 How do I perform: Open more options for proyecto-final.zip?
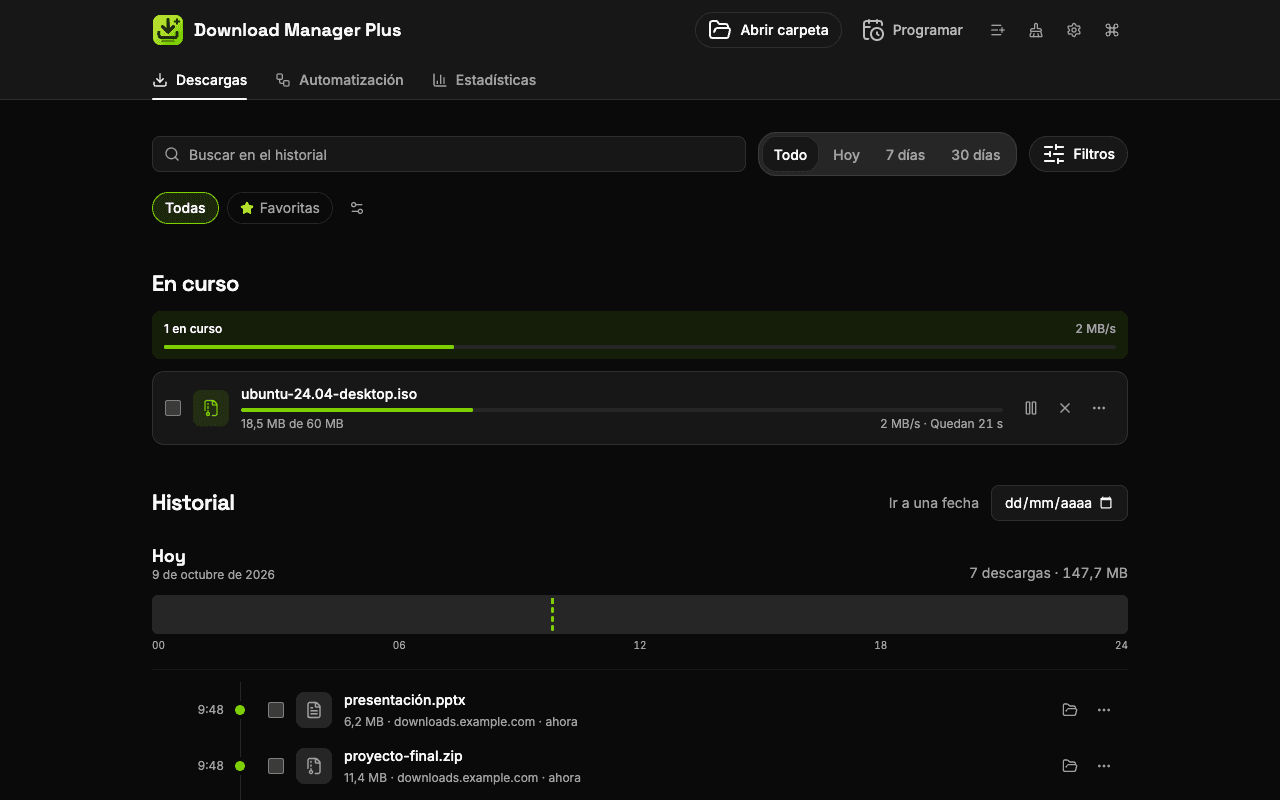point(1104,766)
